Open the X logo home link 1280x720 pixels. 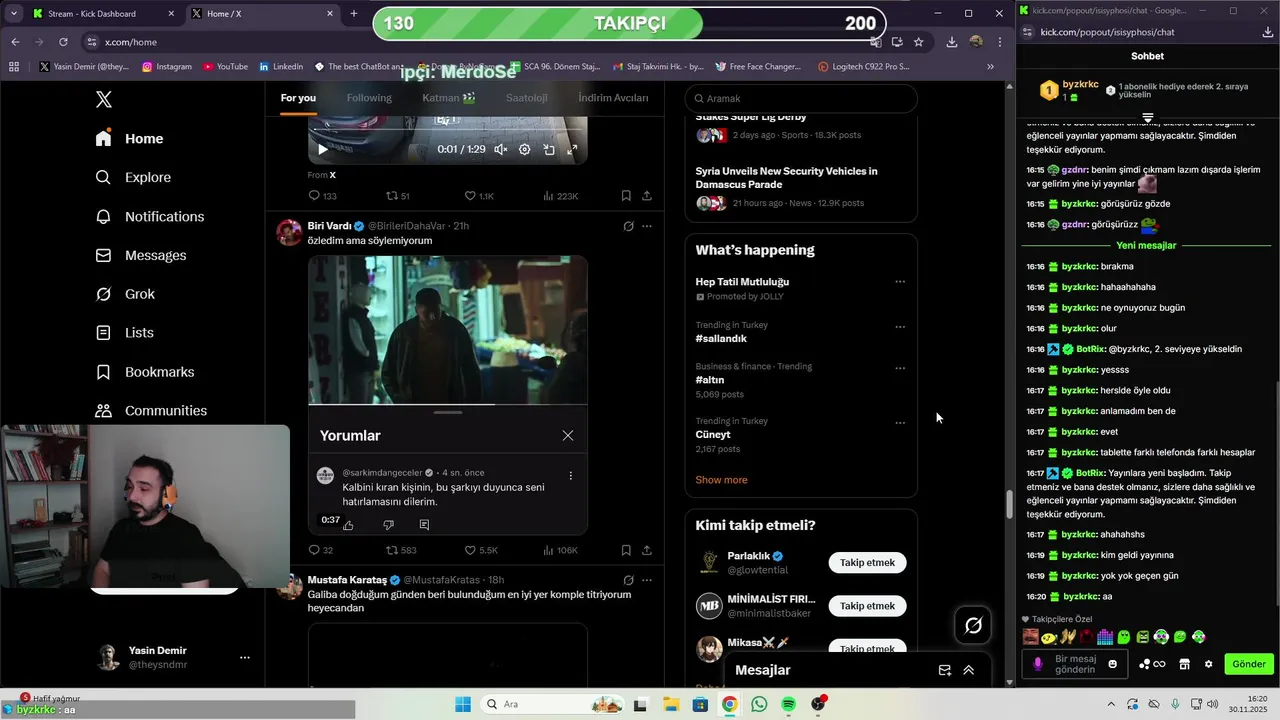[104, 99]
